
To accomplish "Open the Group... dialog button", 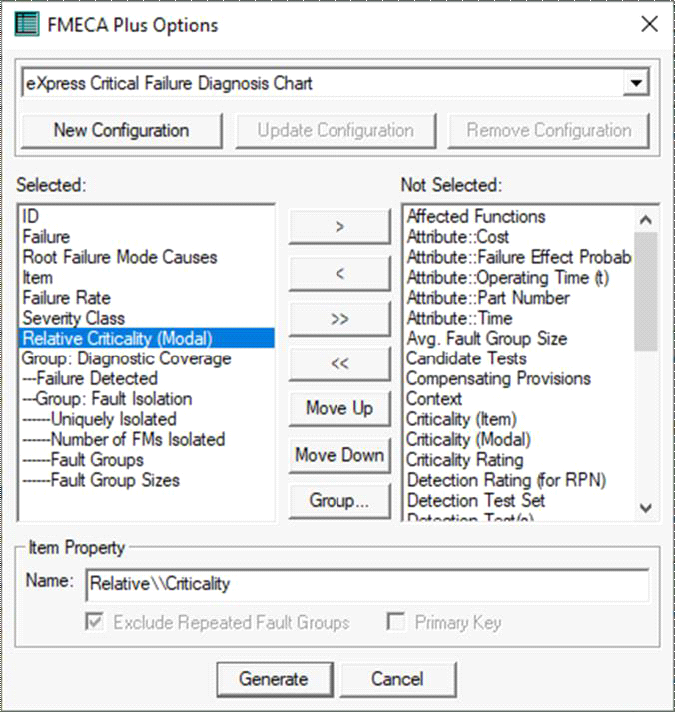I will tap(340, 501).
